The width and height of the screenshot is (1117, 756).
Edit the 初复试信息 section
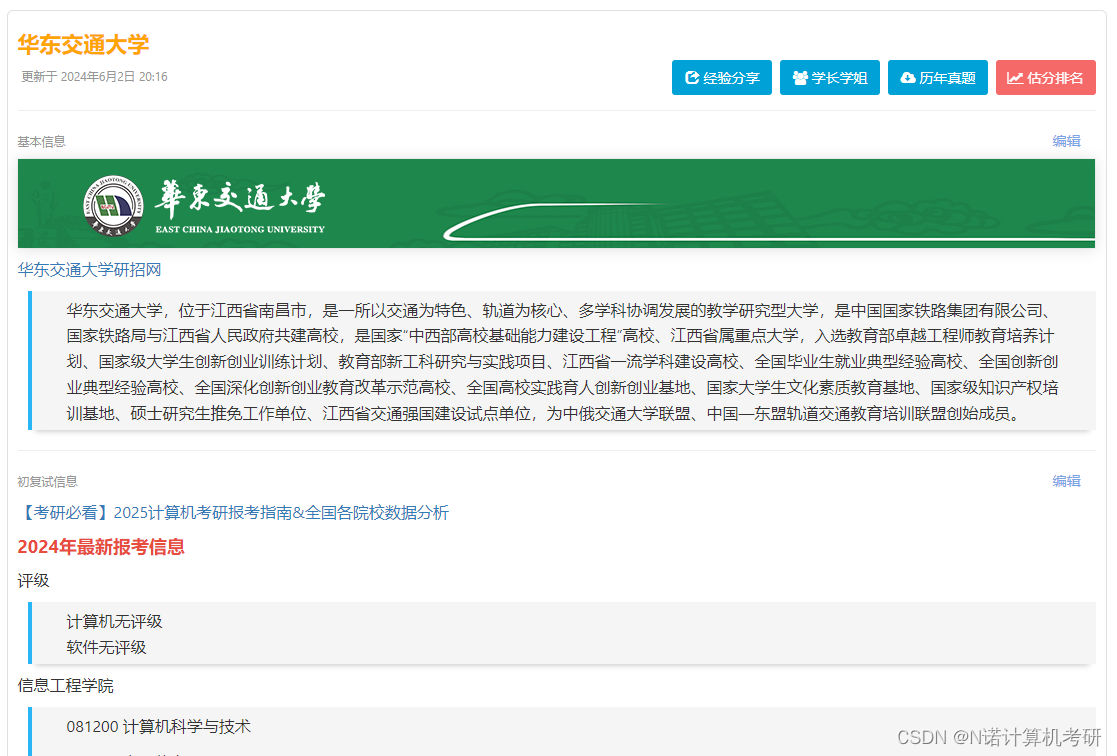click(1066, 481)
